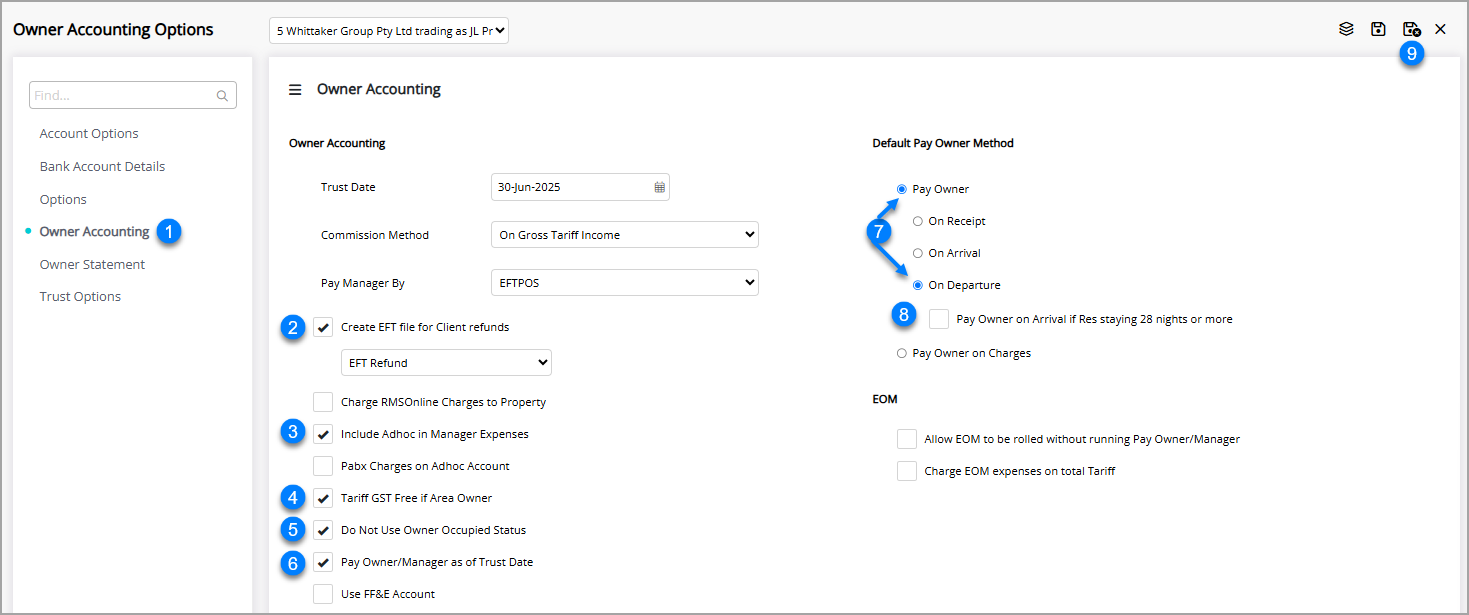1469x615 pixels.
Task: Switch to Trust Options section
Action: [x=80, y=297]
